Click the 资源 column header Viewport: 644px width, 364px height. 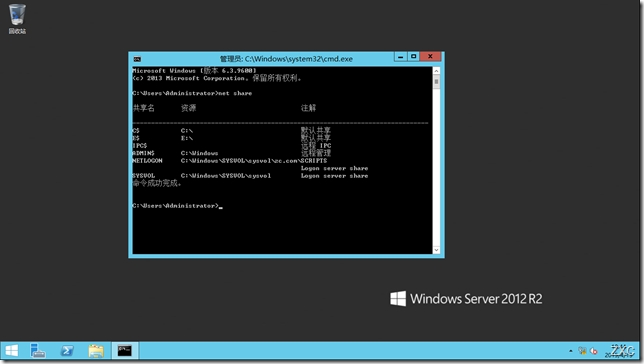click(x=189, y=108)
